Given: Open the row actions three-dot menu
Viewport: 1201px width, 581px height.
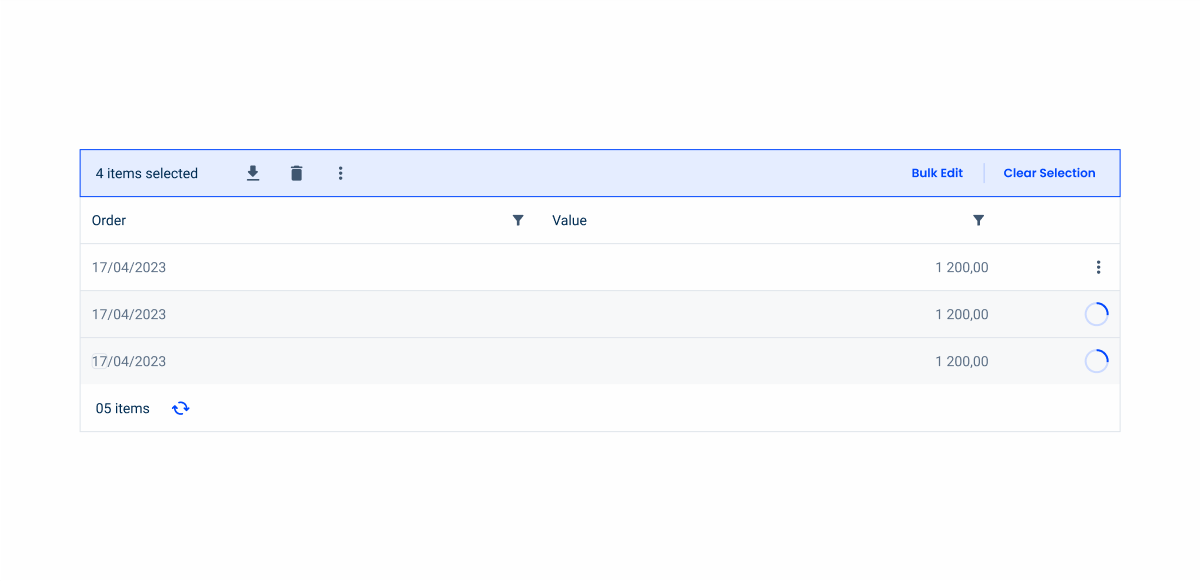Looking at the screenshot, I should (x=1098, y=267).
